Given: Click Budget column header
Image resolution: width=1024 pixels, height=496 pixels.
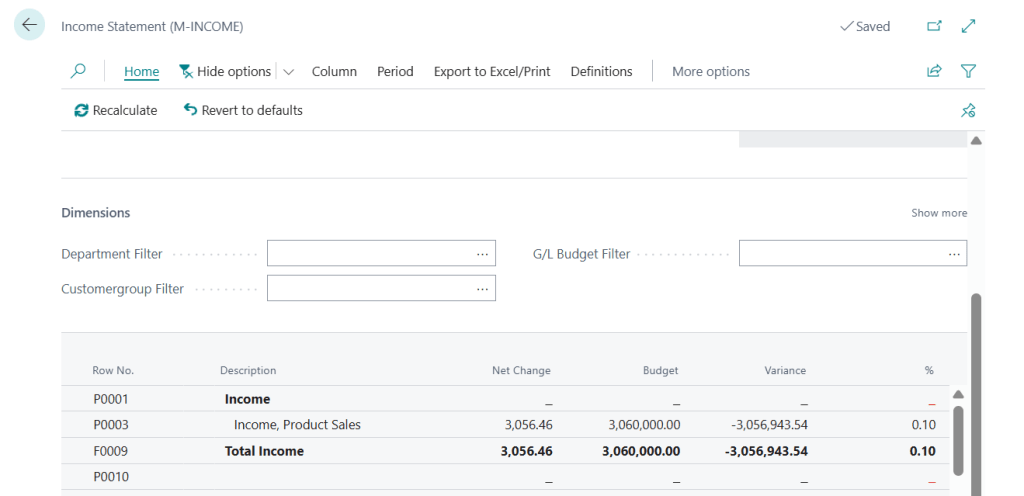Looking at the screenshot, I should click(660, 370).
